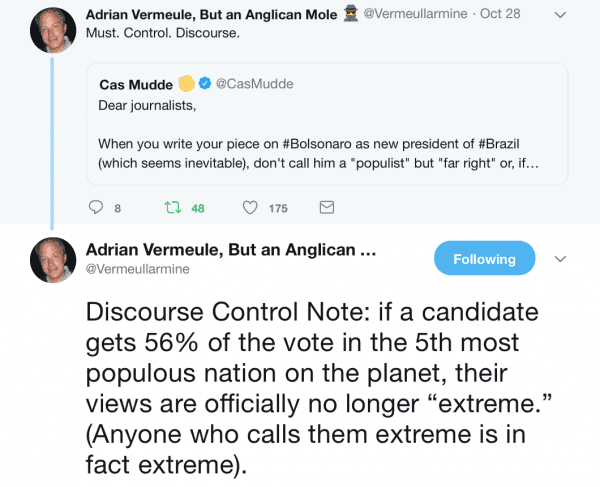Toggle the blue Following button
The width and height of the screenshot is (600, 487).
tap(484, 259)
